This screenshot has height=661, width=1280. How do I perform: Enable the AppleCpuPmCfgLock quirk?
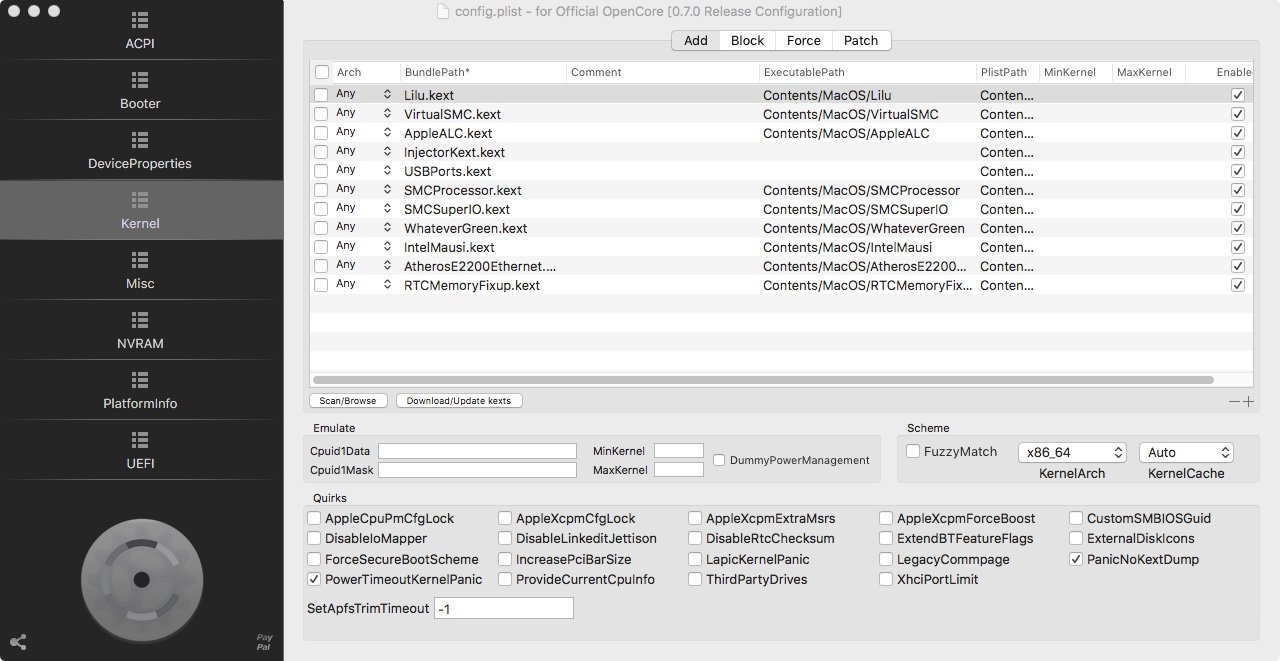click(x=315, y=518)
